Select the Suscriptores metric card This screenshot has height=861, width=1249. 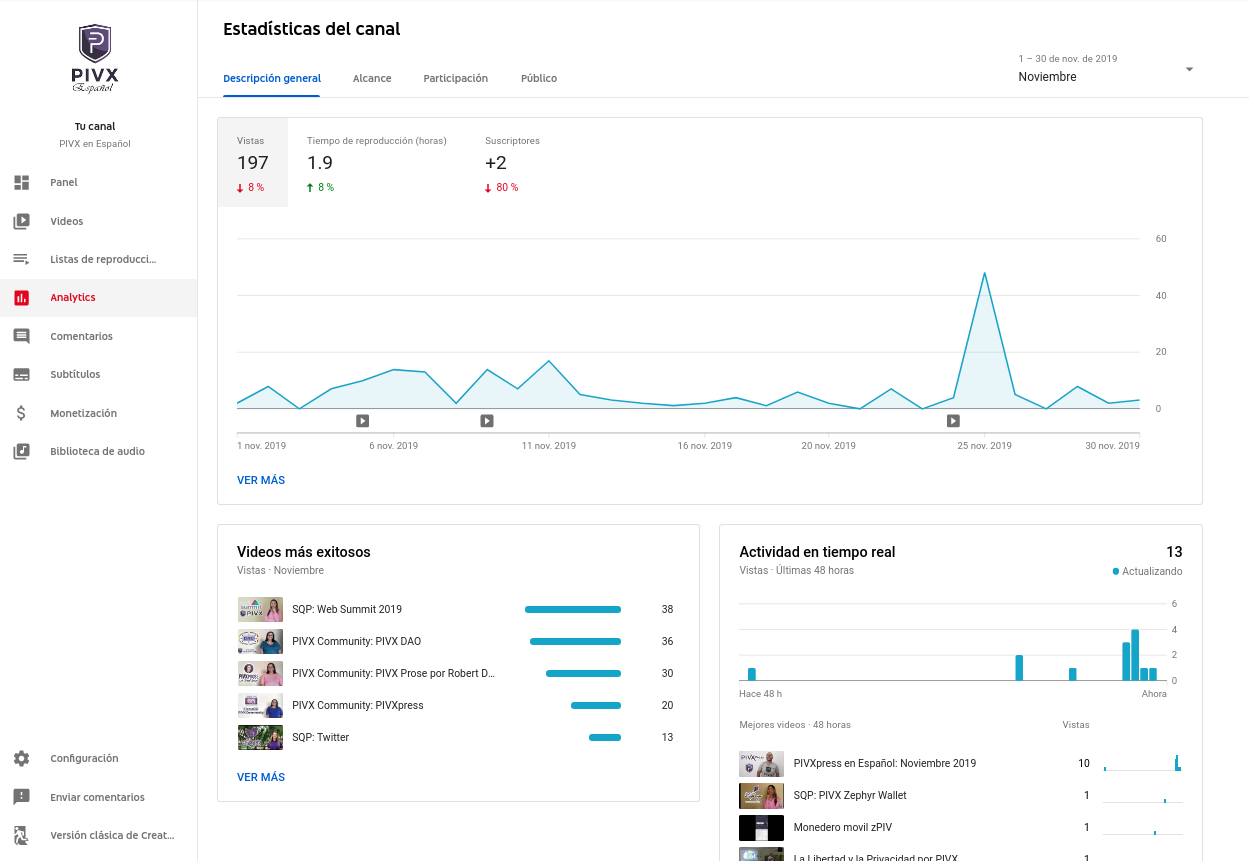tap(512, 163)
